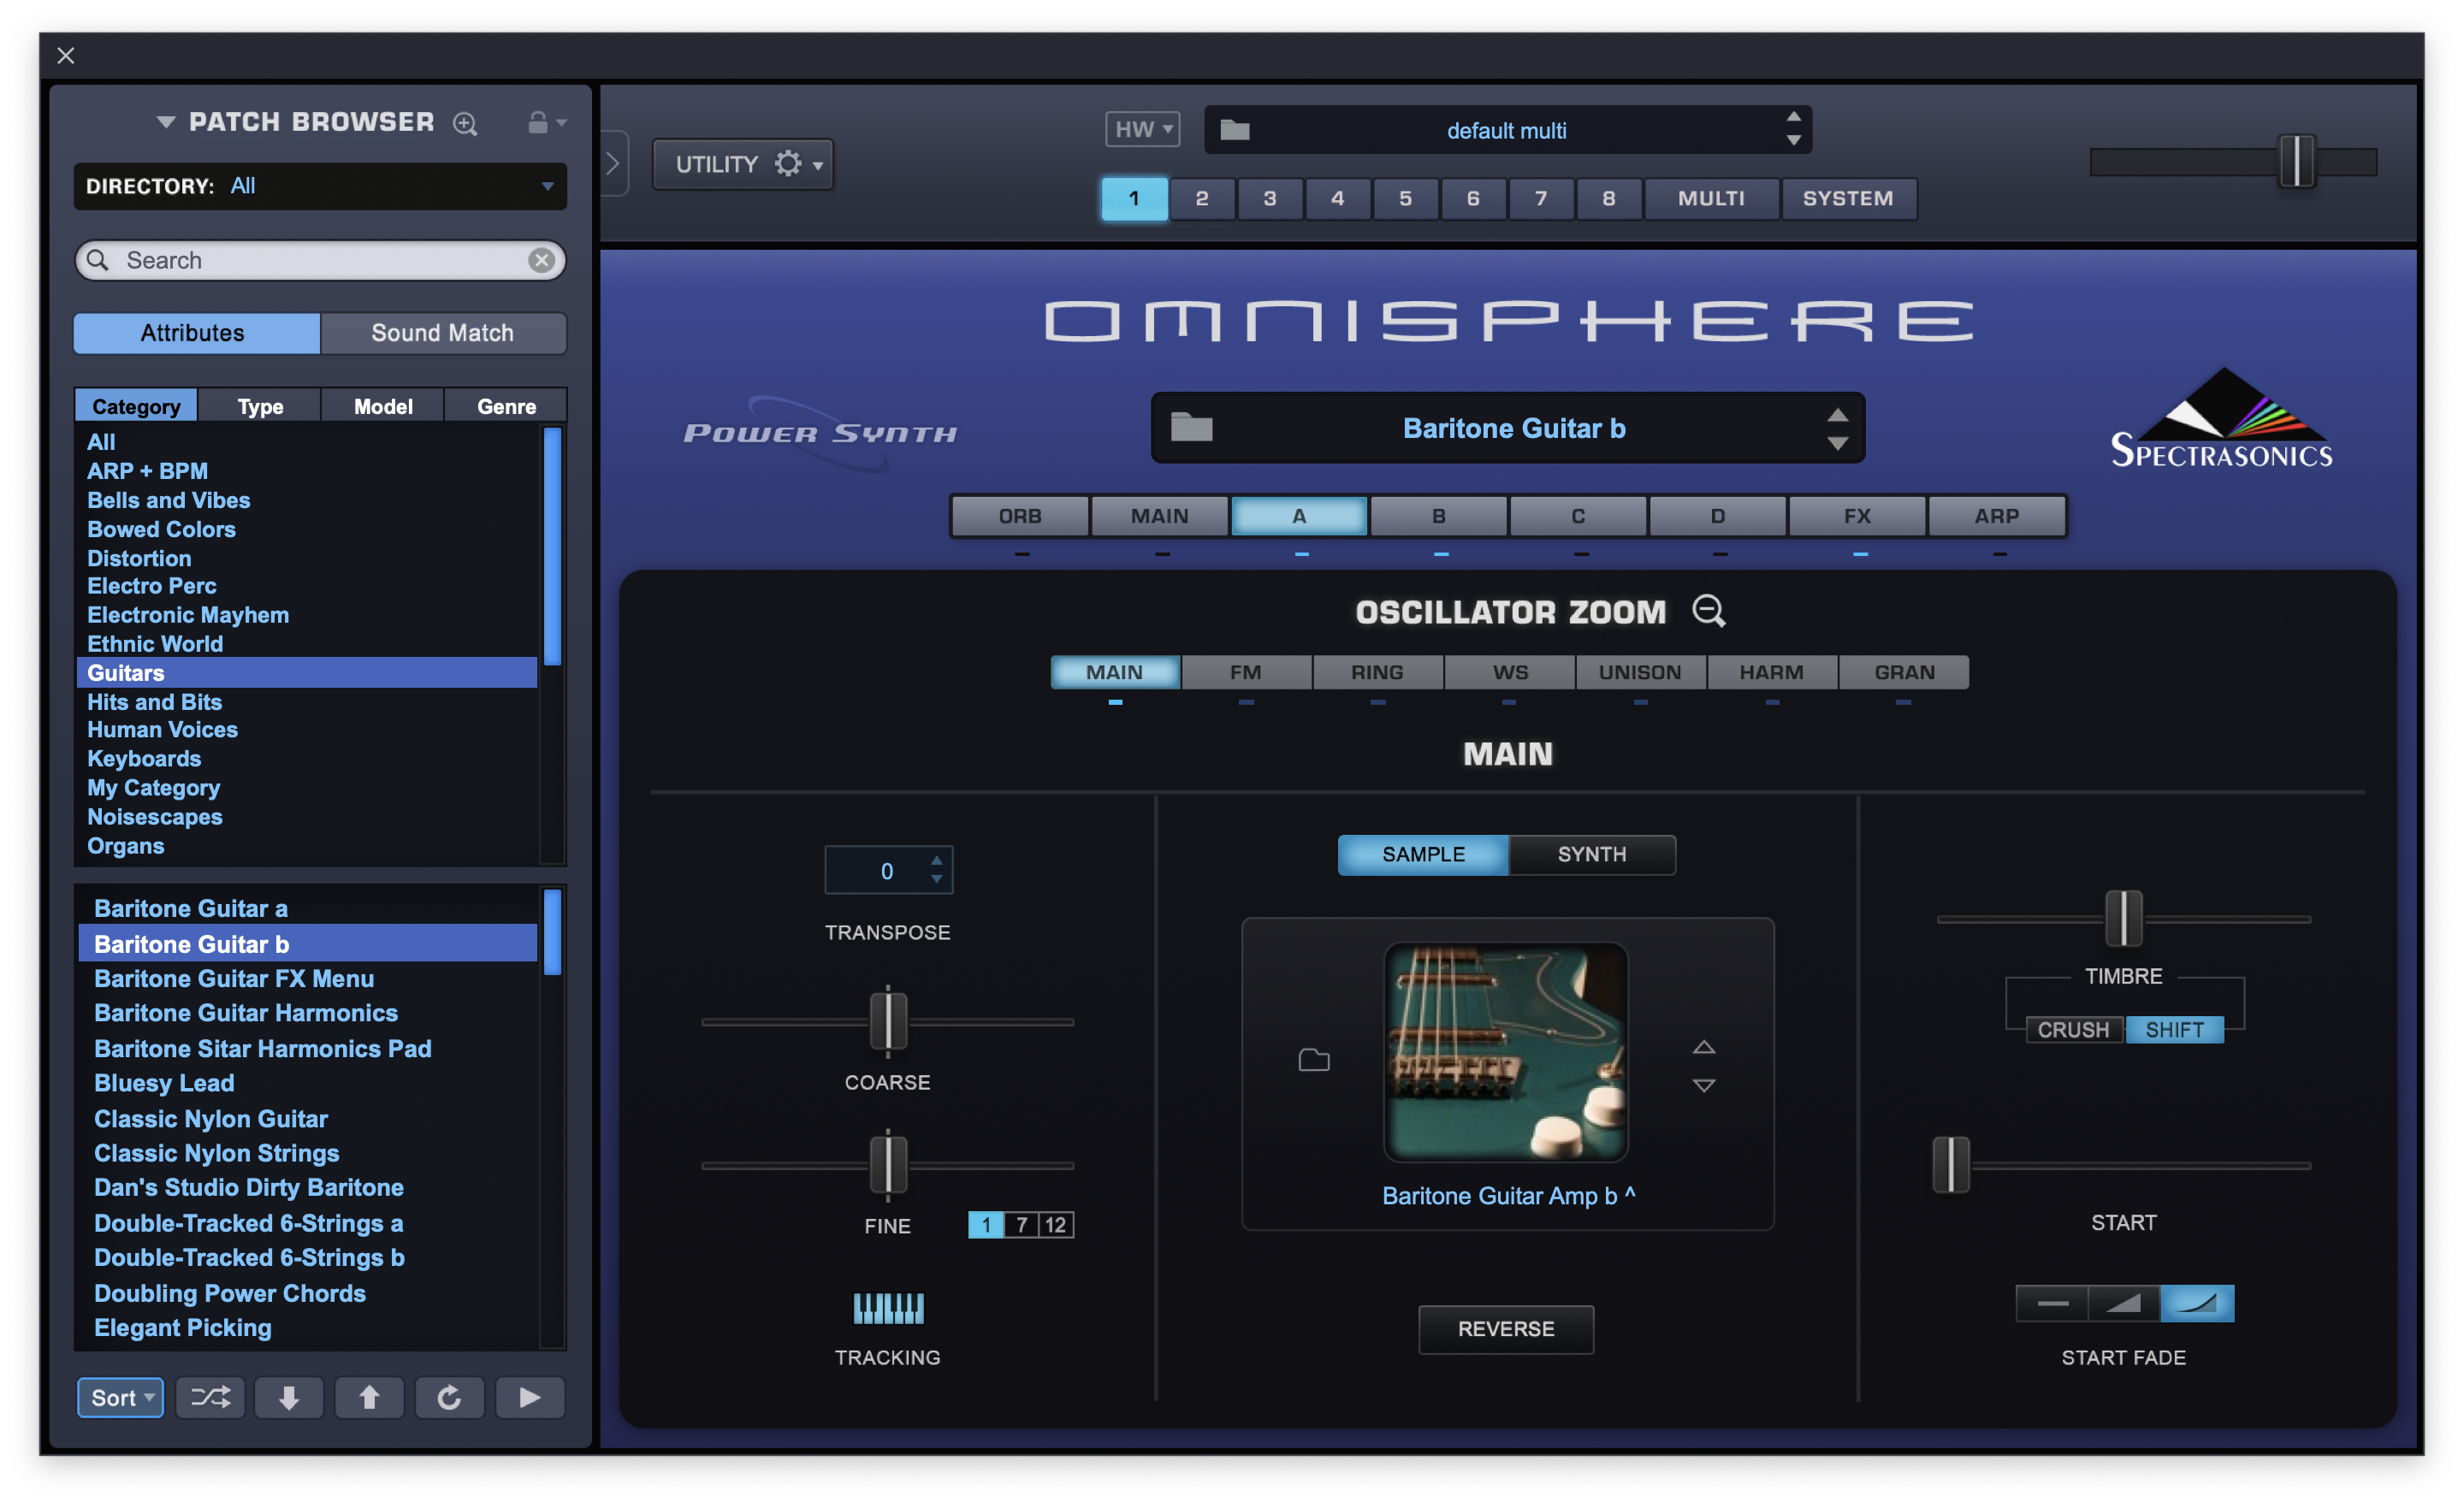Increase Transpose value with up arrow
Image resolution: width=2464 pixels, height=1502 pixels.
point(936,860)
